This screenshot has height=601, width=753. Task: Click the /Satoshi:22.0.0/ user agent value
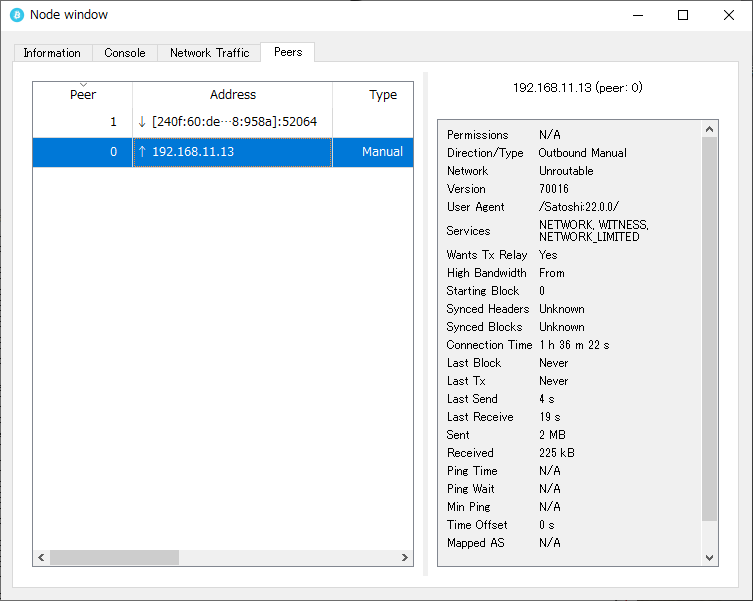coord(579,207)
